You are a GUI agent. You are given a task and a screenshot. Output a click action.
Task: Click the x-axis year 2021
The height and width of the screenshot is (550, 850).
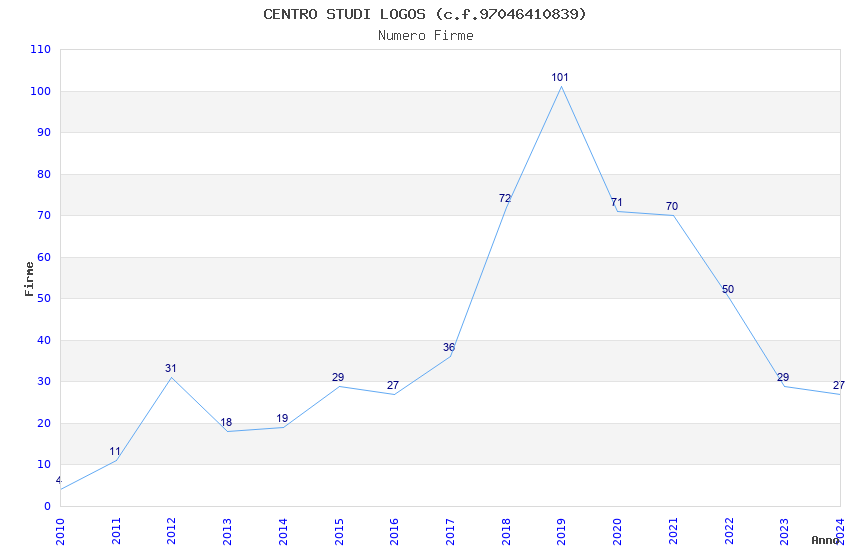click(x=673, y=532)
